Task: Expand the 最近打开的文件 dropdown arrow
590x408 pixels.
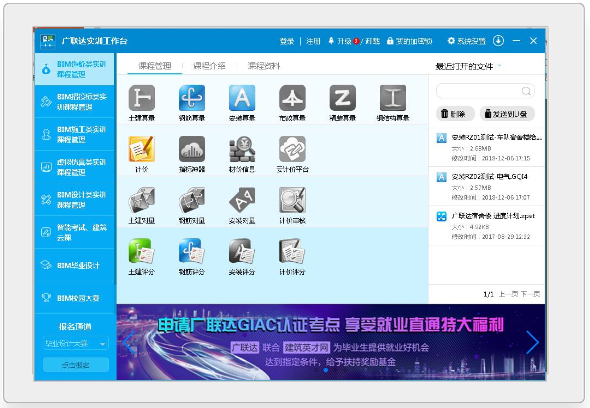Action: (500, 66)
